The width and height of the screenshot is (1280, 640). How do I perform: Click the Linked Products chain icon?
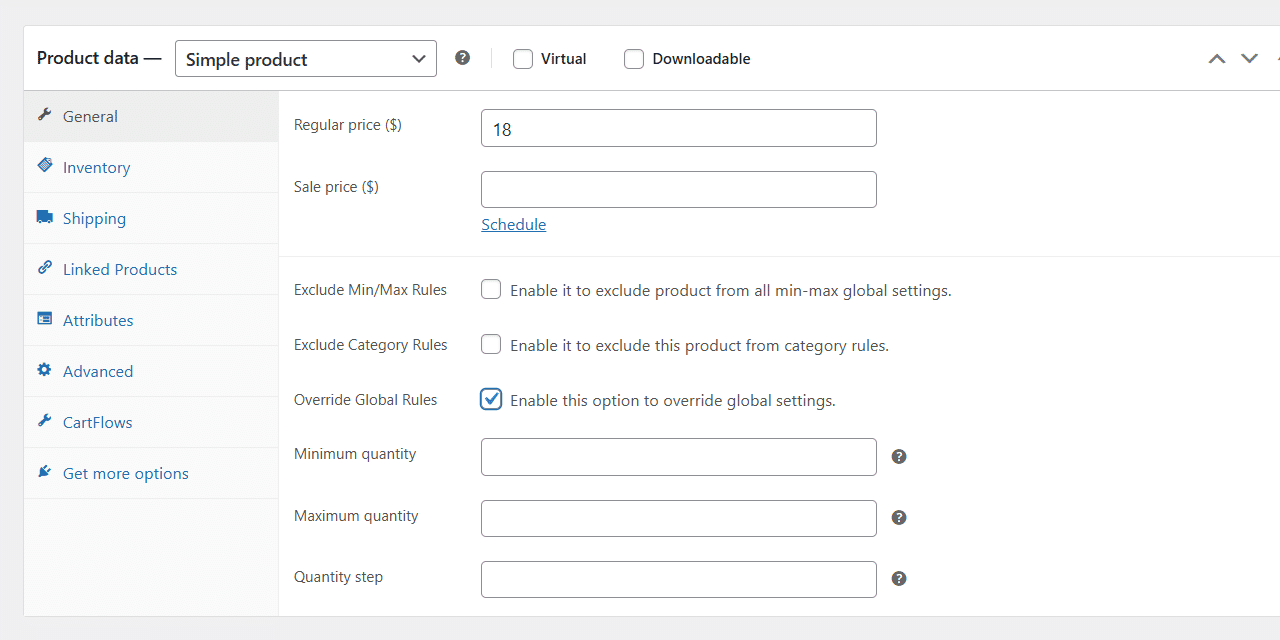tap(44, 267)
